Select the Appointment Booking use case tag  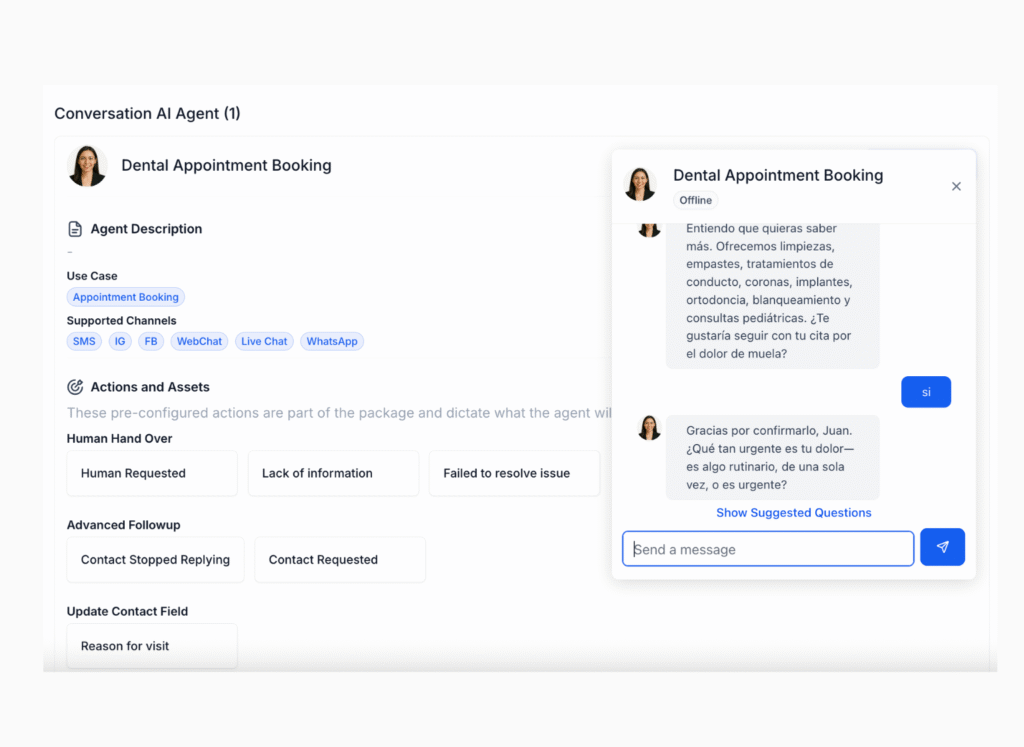point(126,297)
